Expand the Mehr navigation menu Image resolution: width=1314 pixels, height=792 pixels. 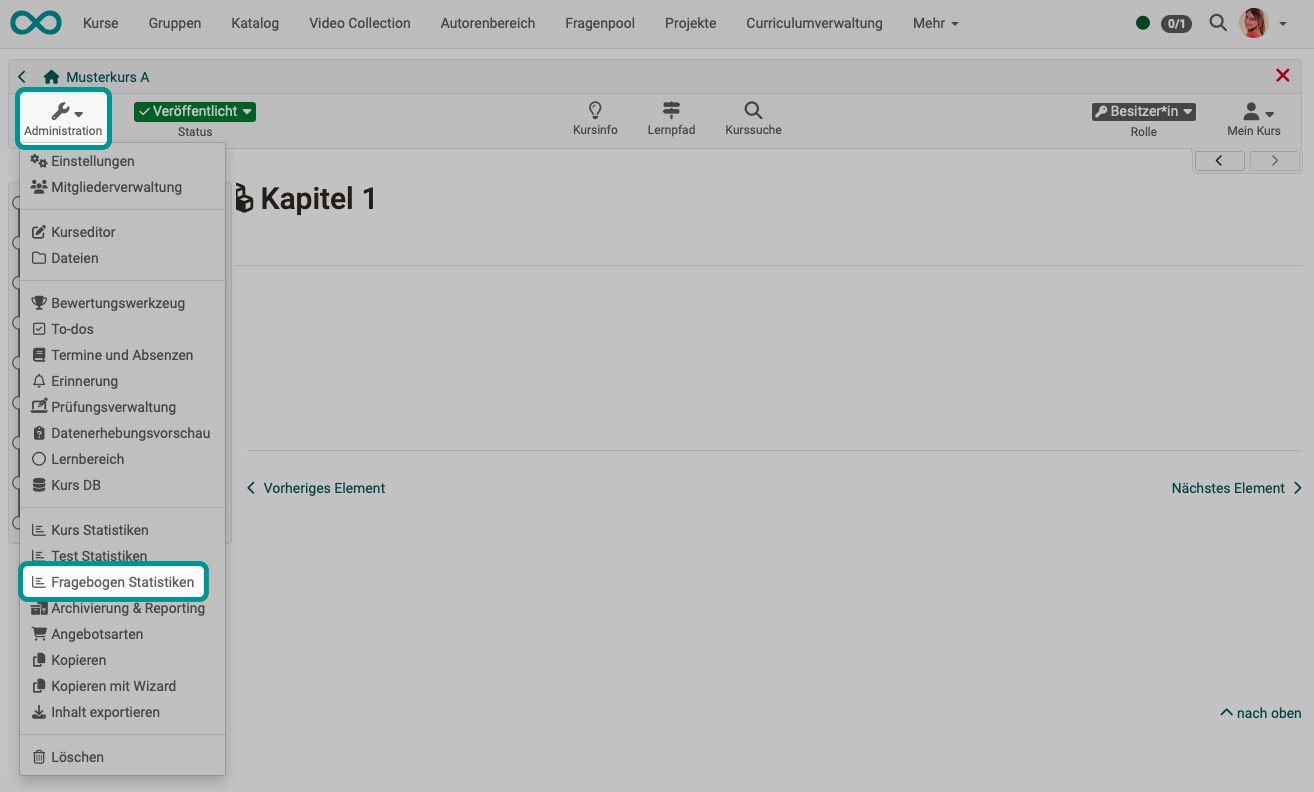[x=935, y=23]
